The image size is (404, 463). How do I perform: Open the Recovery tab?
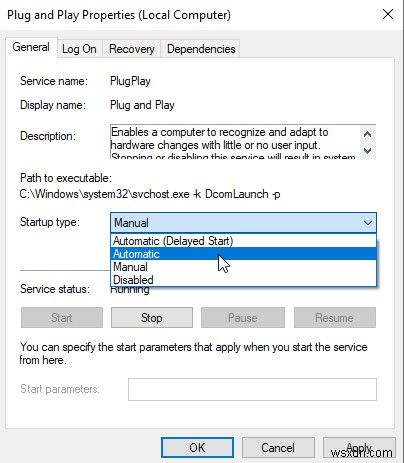132,49
